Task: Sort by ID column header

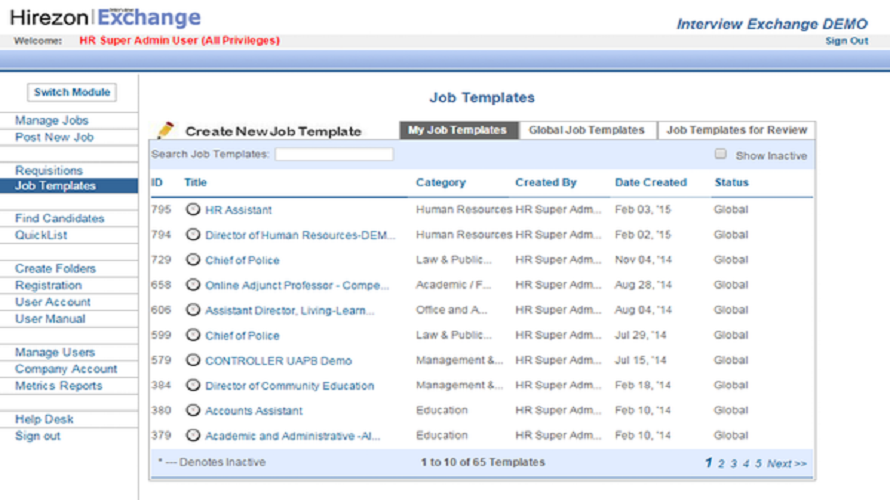Action: click(157, 182)
